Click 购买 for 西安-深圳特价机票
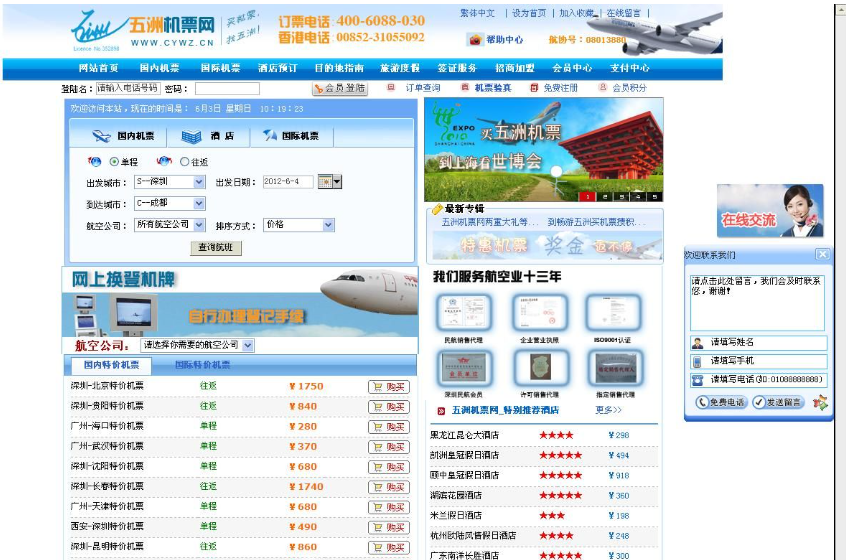The image size is (846, 560). pos(389,527)
